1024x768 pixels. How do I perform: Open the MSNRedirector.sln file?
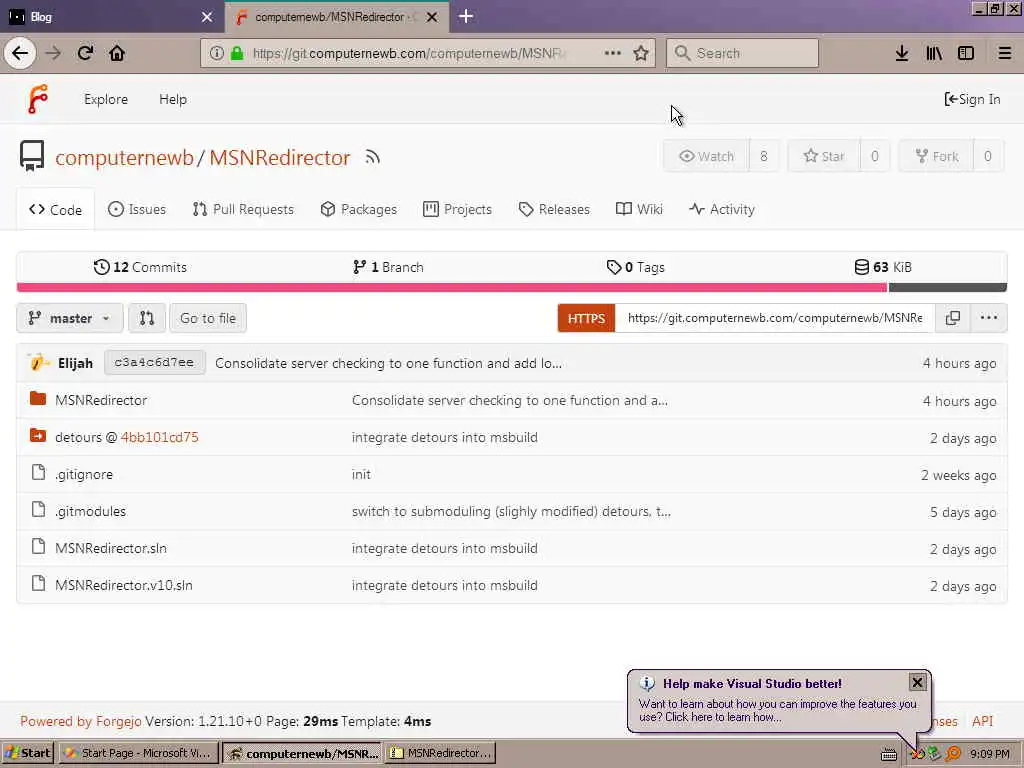click(x=111, y=549)
